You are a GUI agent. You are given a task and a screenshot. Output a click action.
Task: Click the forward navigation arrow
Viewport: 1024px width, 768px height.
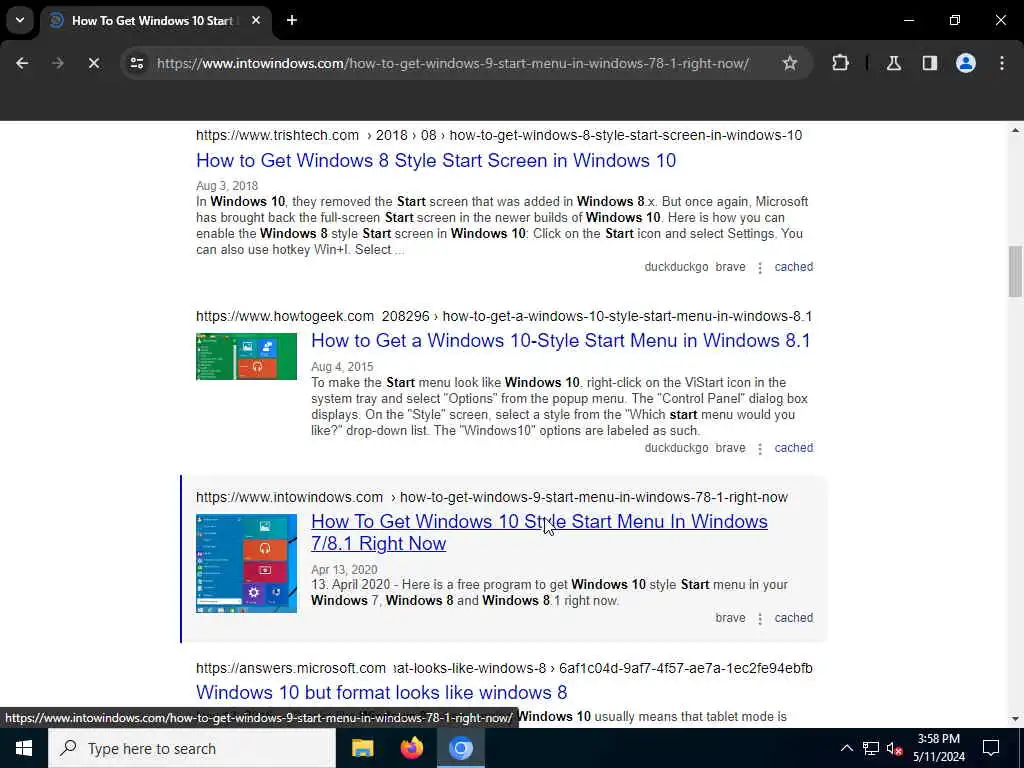tap(57, 63)
